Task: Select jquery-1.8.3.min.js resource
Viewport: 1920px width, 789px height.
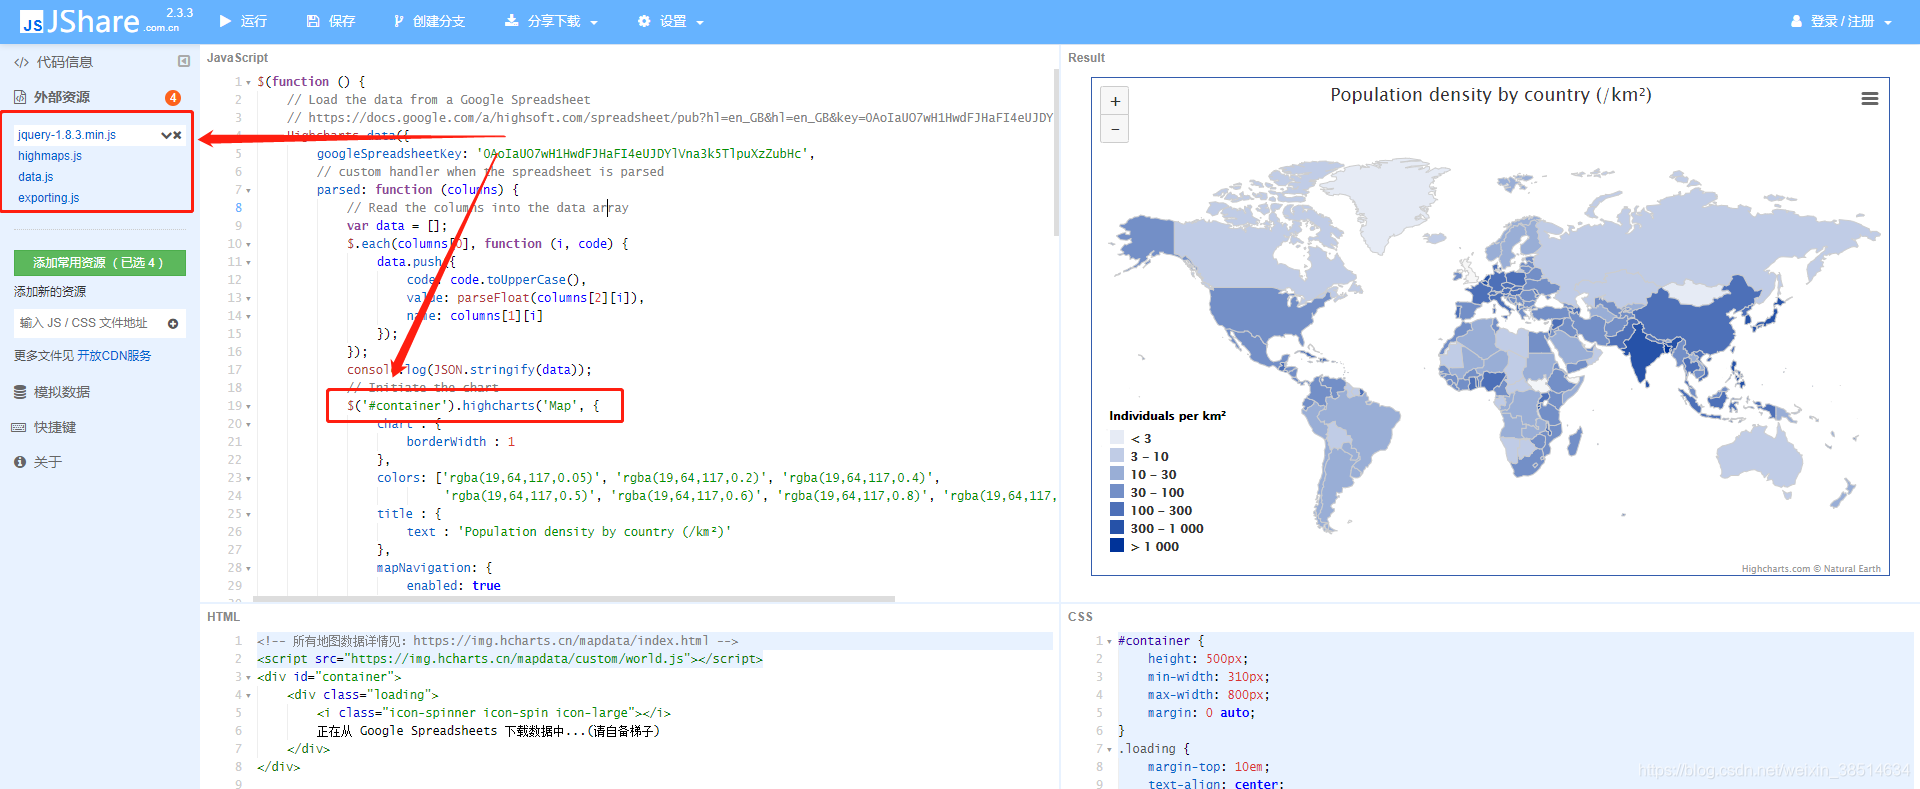Action: (x=67, y=135)
